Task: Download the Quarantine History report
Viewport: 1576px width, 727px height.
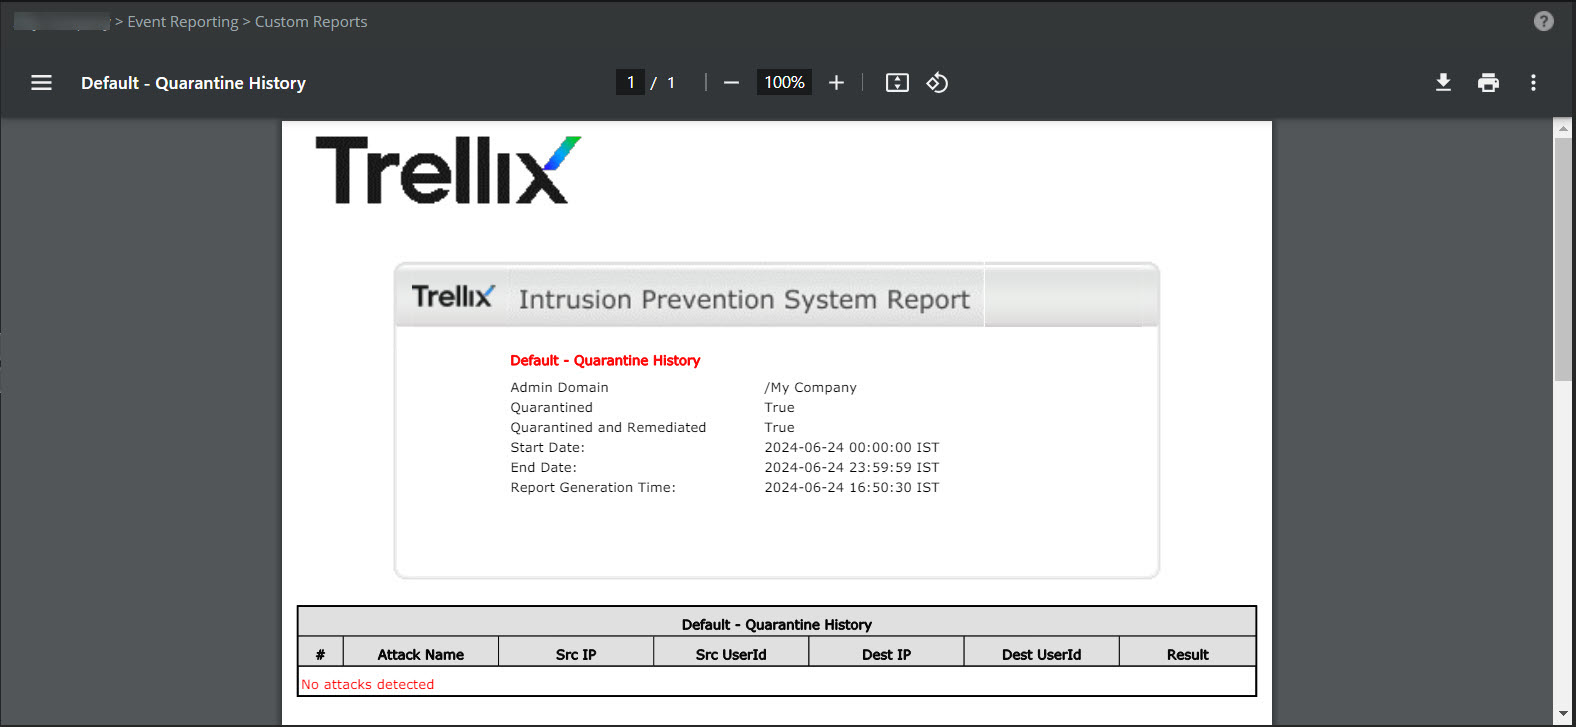Action: click(1443, 83)
